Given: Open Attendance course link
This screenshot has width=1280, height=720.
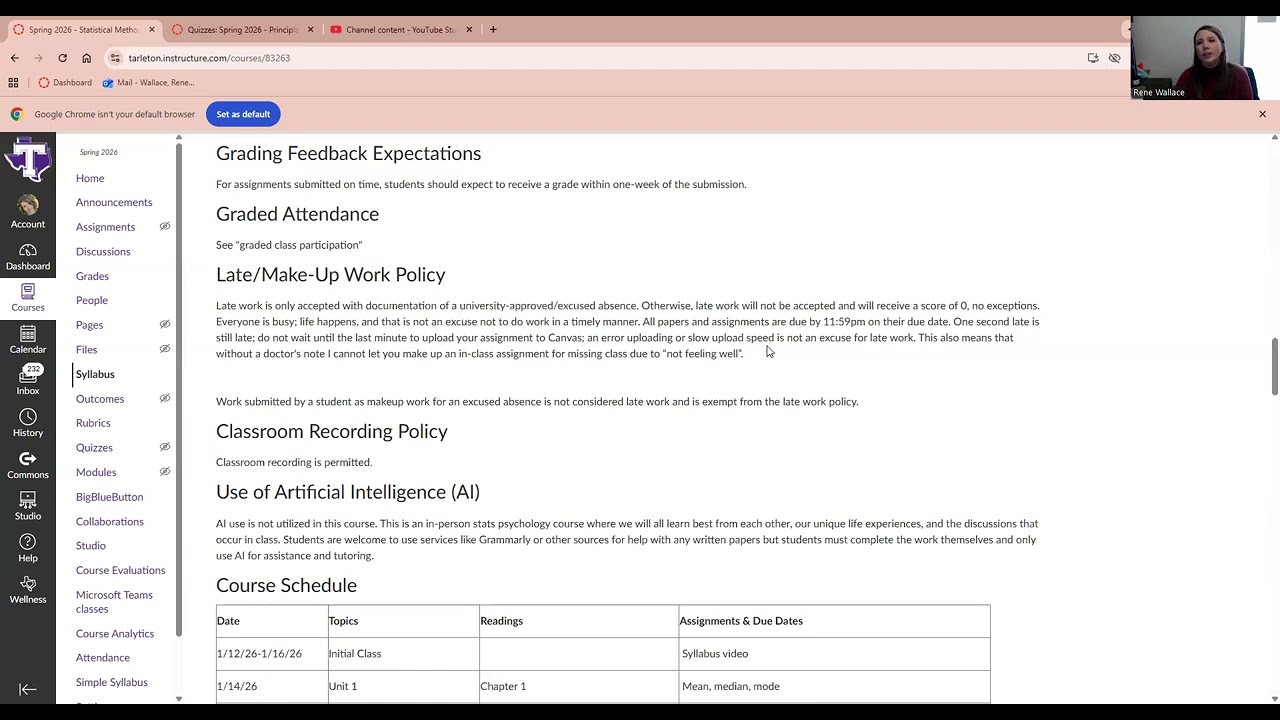Looking at the screenshot, I should [x=103, y=658].
